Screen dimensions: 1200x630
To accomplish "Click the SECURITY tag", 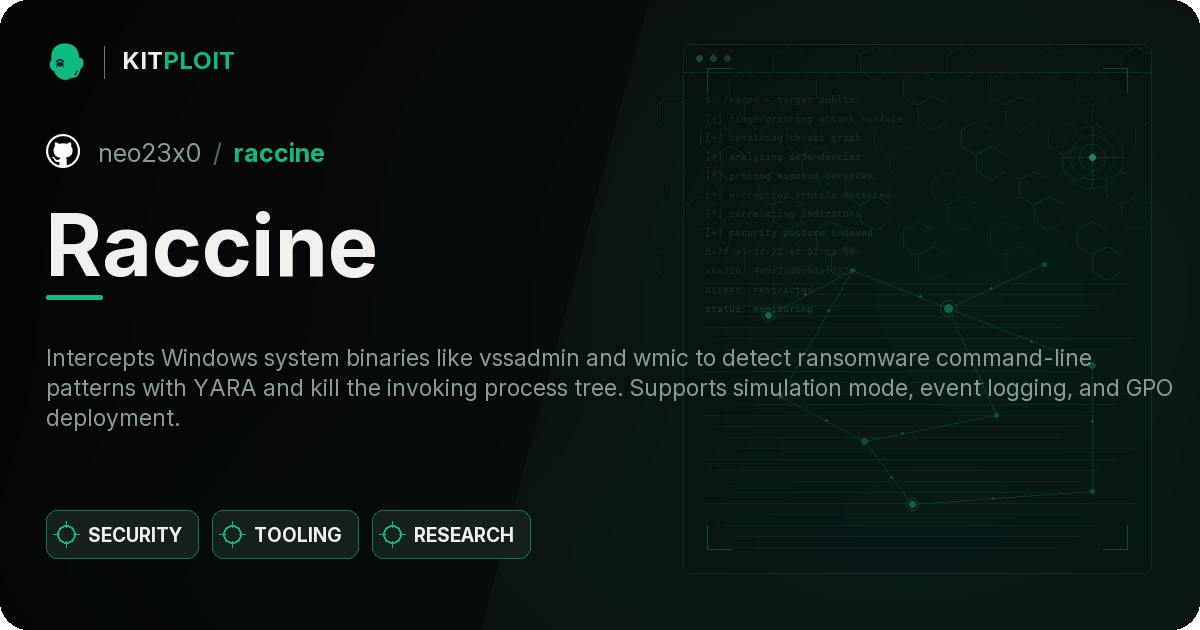I will point(122,535).
